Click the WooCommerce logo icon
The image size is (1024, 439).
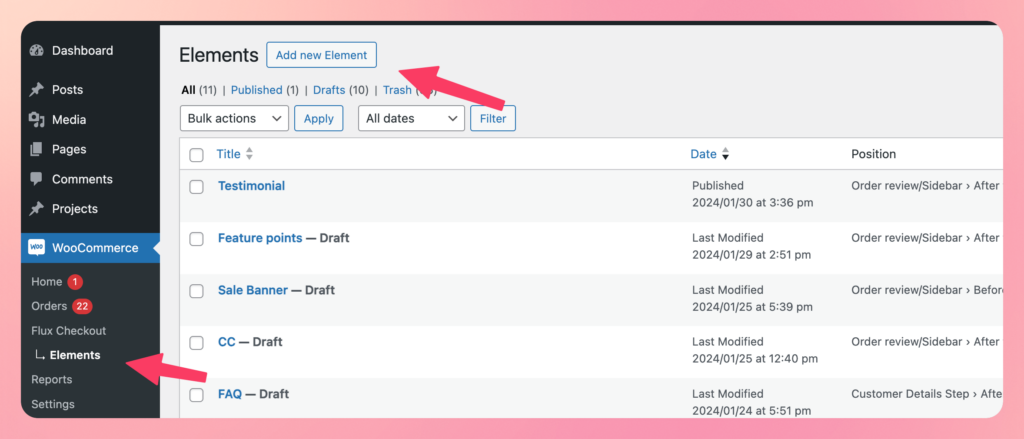[37, 248]
